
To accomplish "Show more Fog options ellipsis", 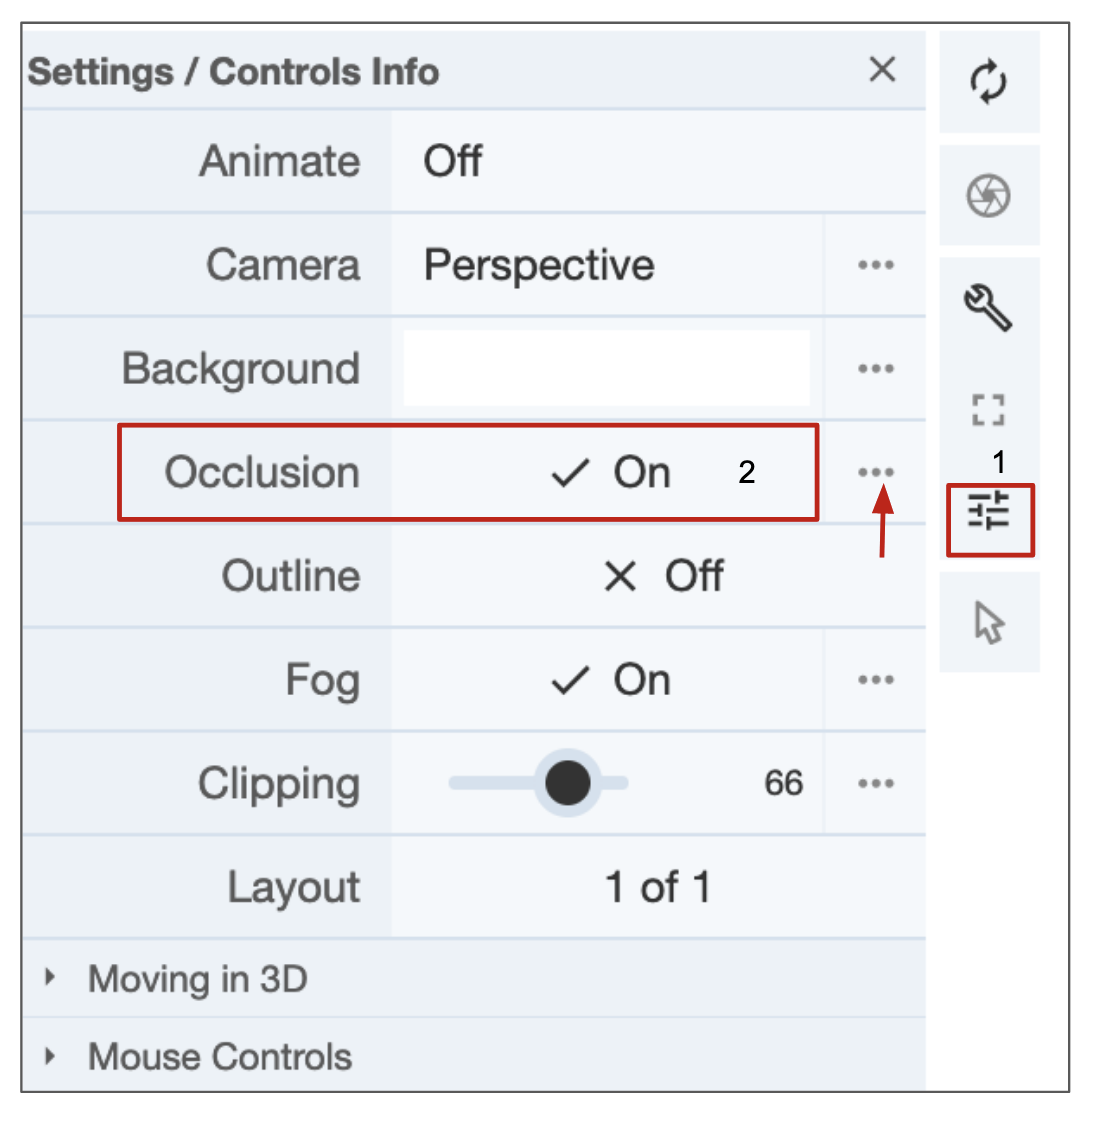I will pyautogui.click(x=875, y=681).
